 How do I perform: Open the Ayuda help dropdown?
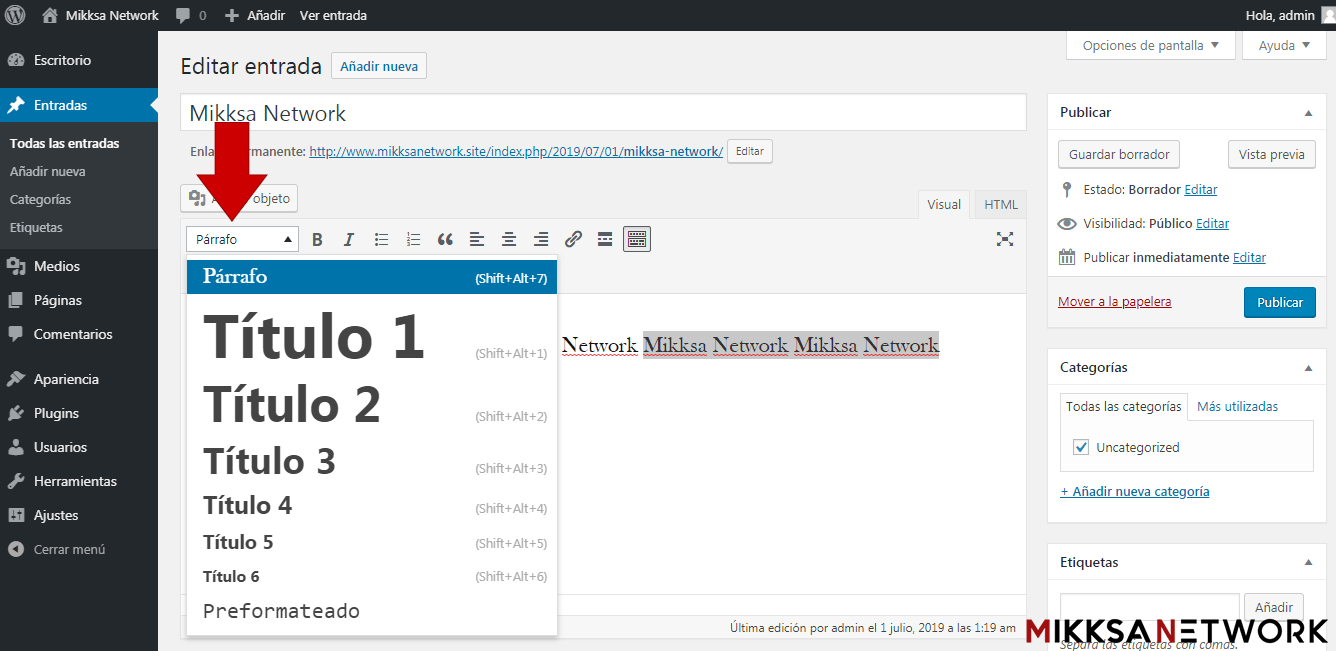pyautogui.click(x=1284, y=45)
